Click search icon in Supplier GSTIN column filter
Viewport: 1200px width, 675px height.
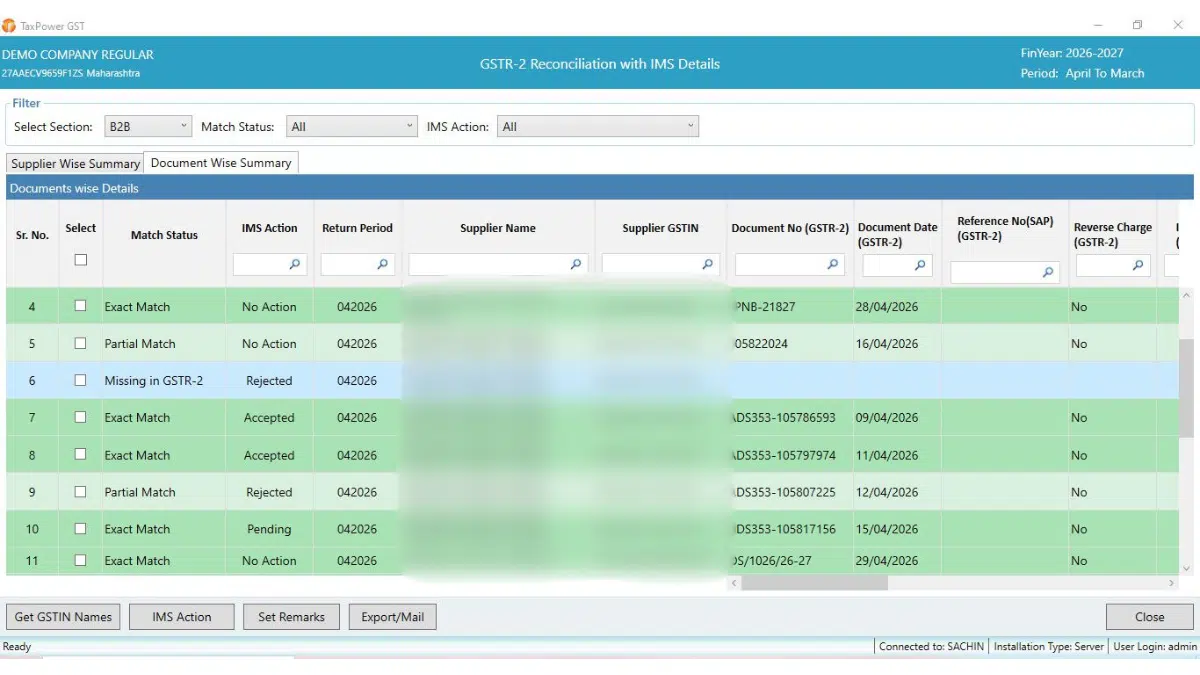click(x=708, y=265)
